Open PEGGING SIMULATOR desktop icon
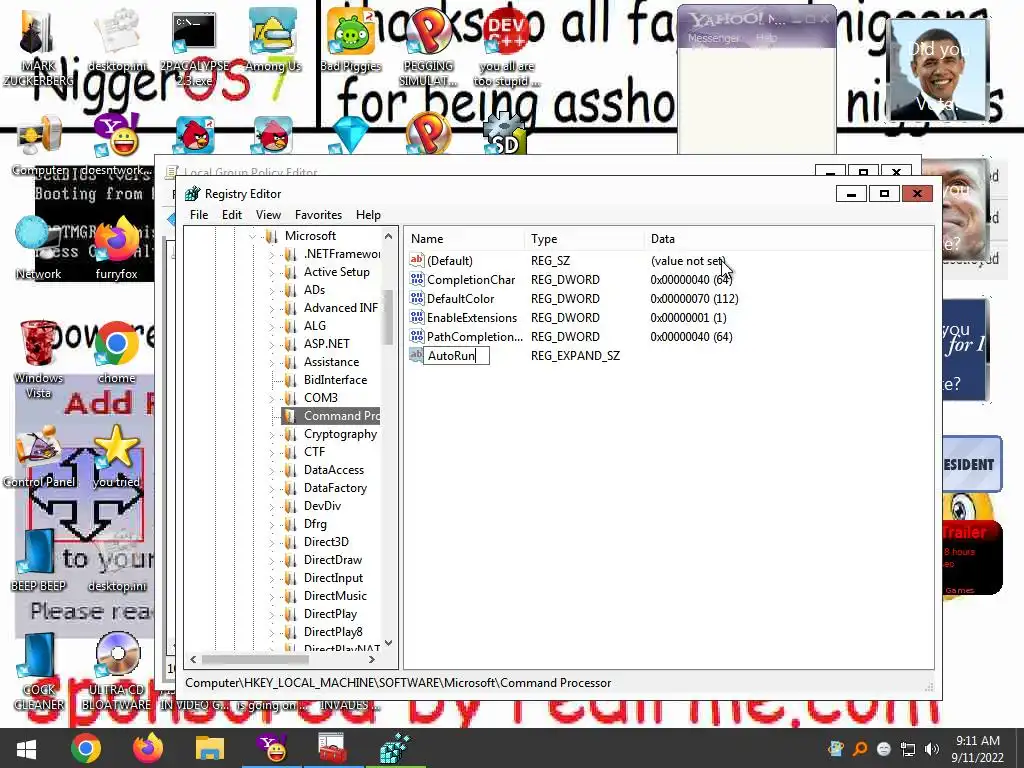This screenshot has height=768, width=1024. point(428,49)
